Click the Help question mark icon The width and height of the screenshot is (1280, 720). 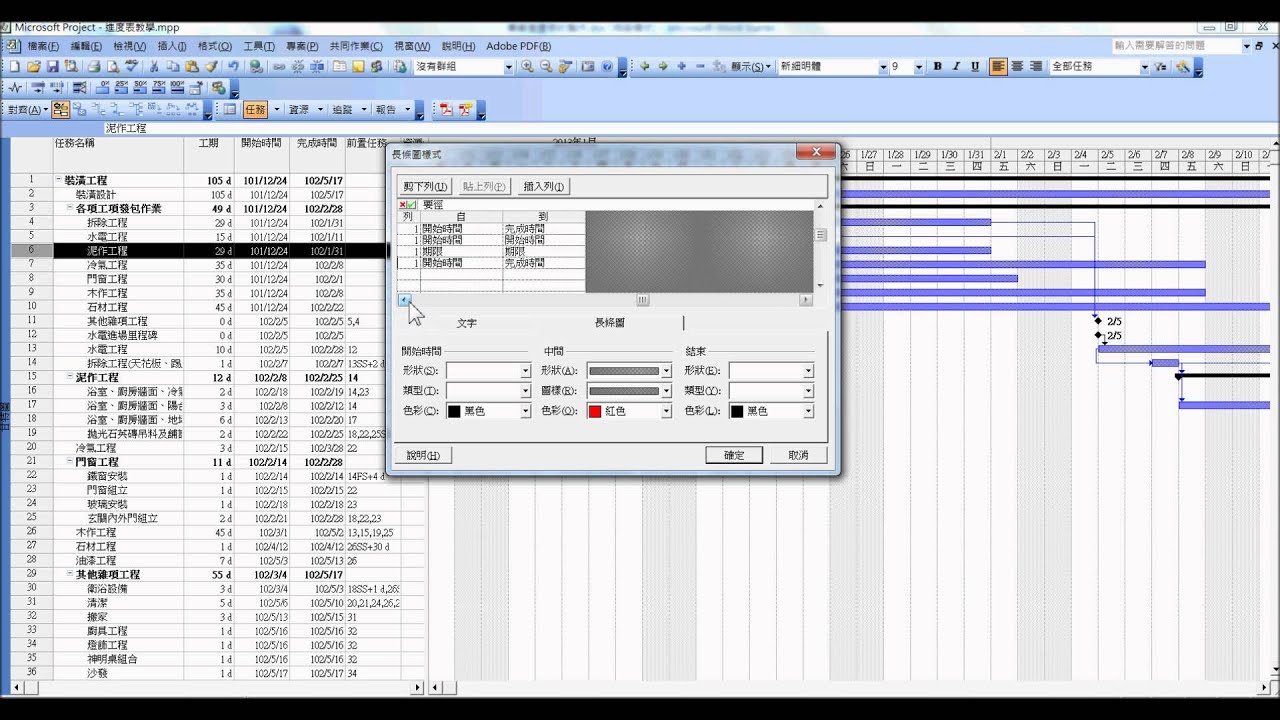607,66
